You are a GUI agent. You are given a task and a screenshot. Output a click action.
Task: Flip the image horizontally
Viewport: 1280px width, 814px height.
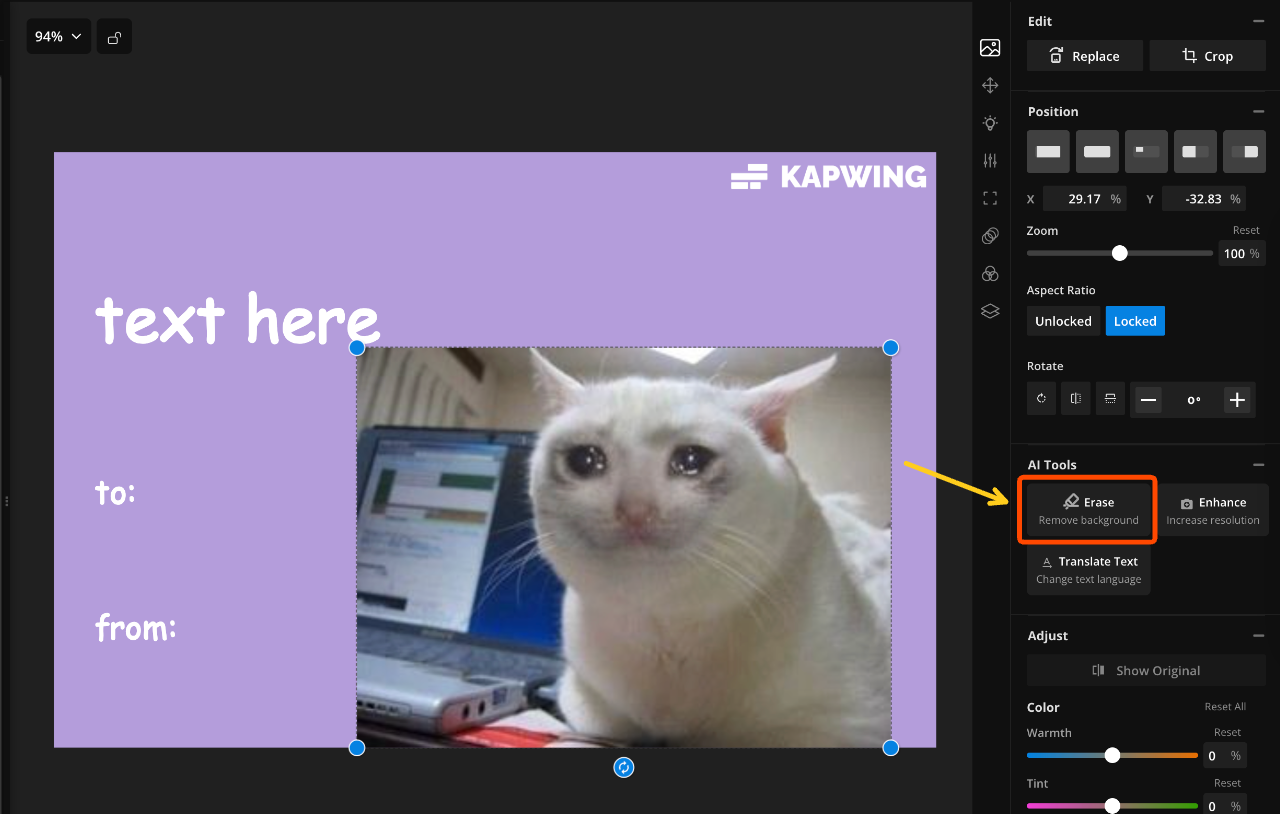(1075, 398)
